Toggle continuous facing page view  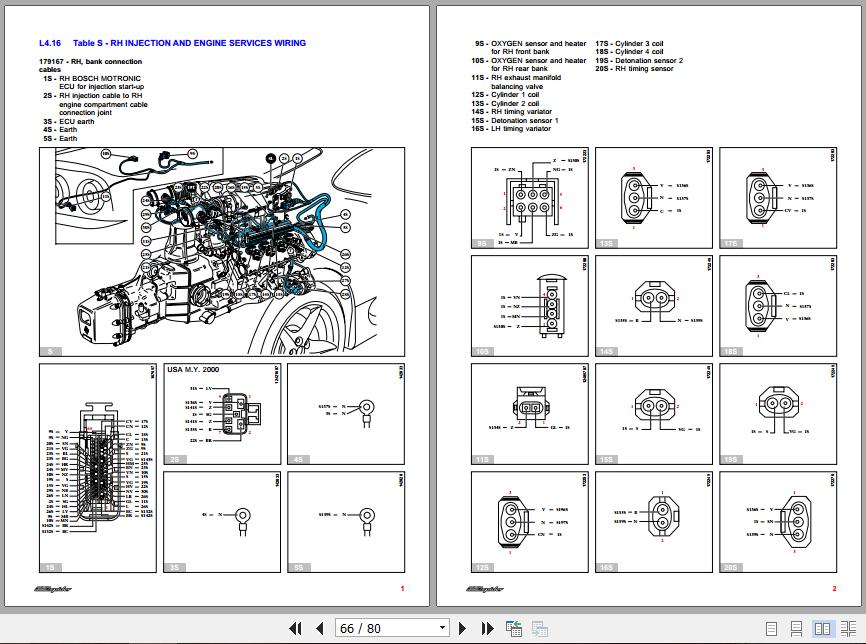tap(848, 627)
